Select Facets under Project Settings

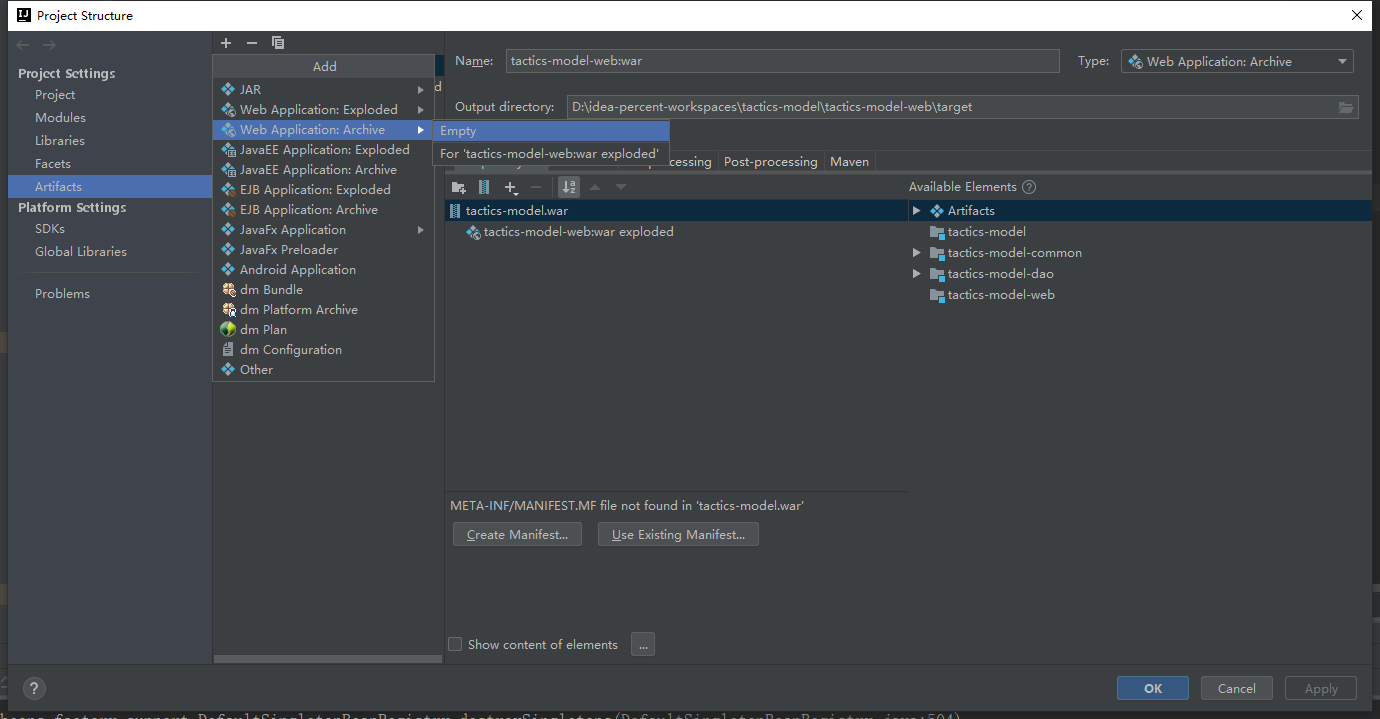click(x=53, y=164)
